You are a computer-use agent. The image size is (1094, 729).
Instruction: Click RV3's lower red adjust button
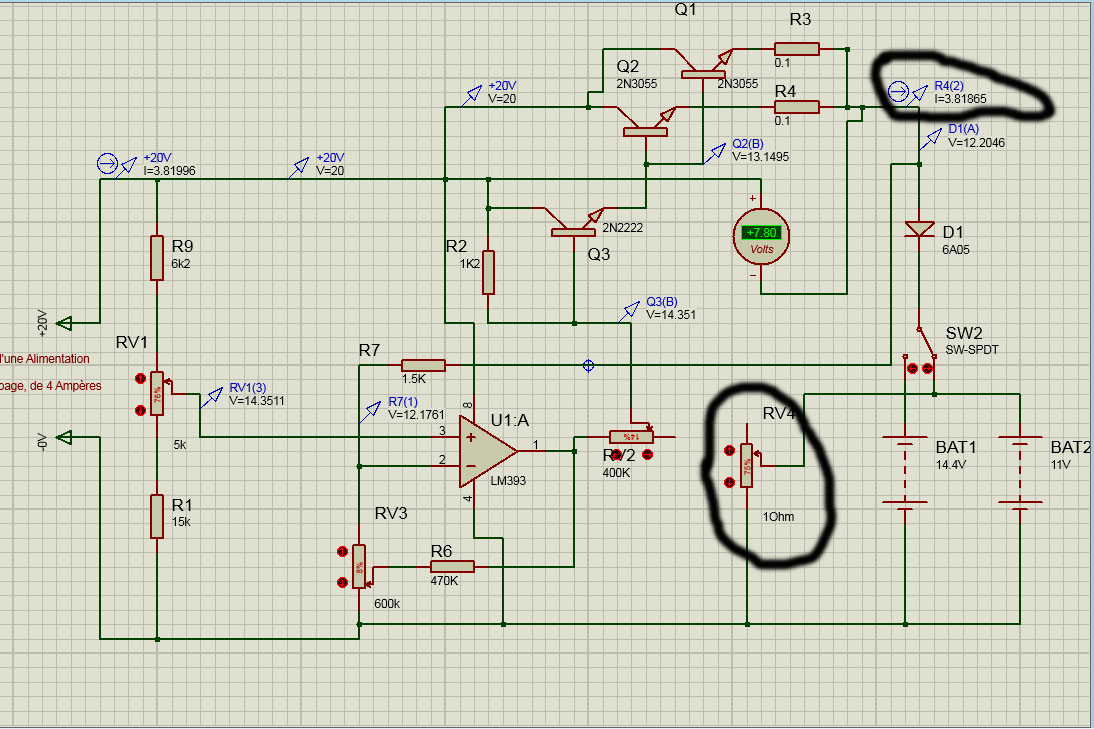(342, 582)
